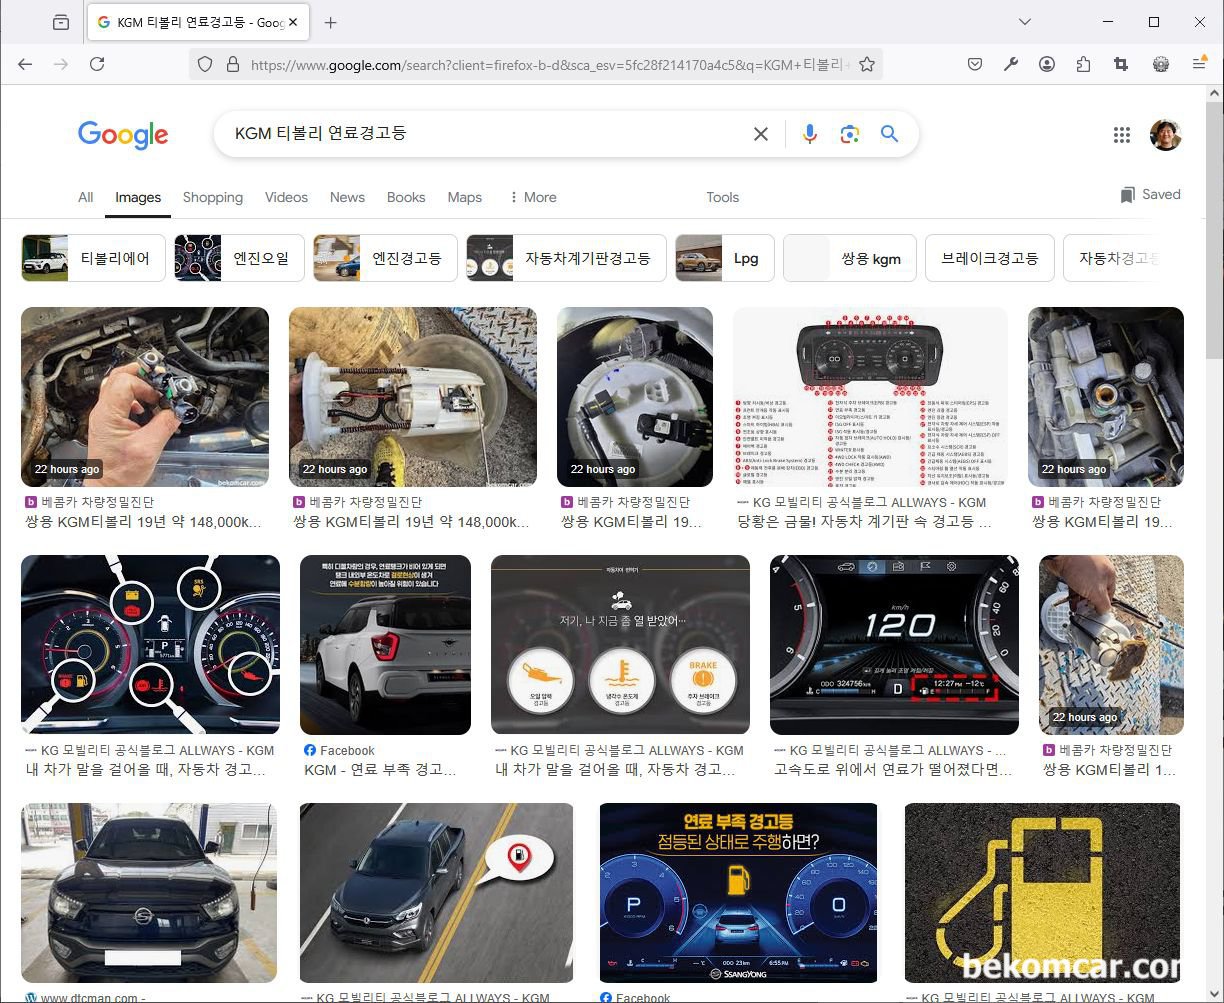The image size is (1224, 1003).
Task: Clear the search box text
Action: tap(761, 134)
